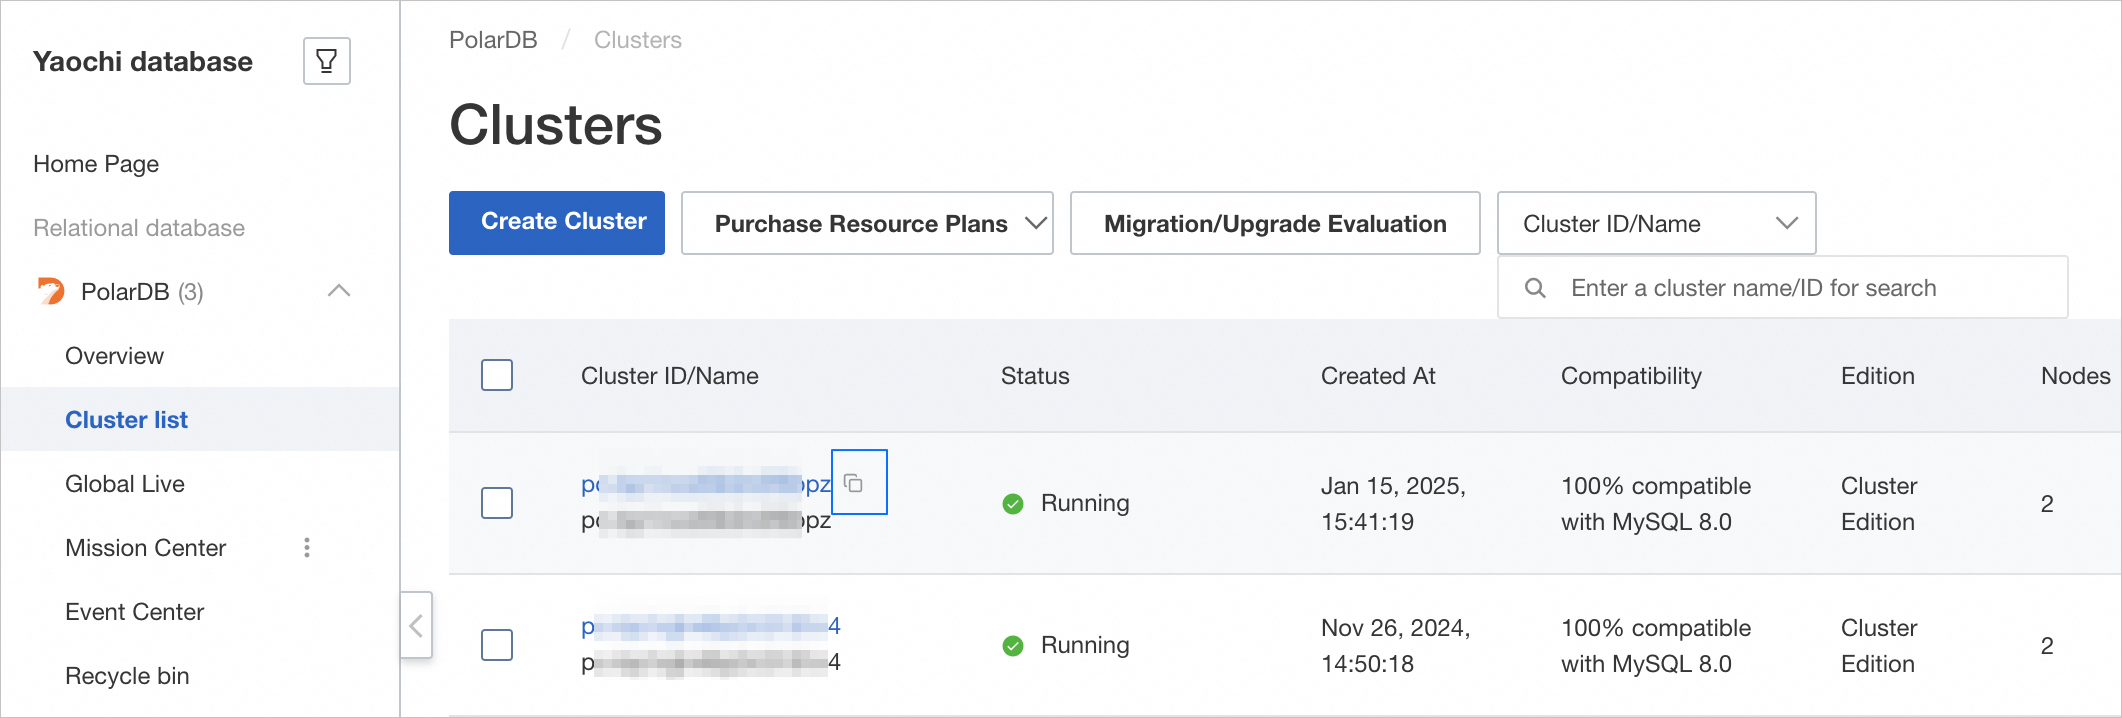This screenshot has width=2122, height=718.
Task: Click the Mission Center three-dot menu icon
Action: [x=307, y=547]
